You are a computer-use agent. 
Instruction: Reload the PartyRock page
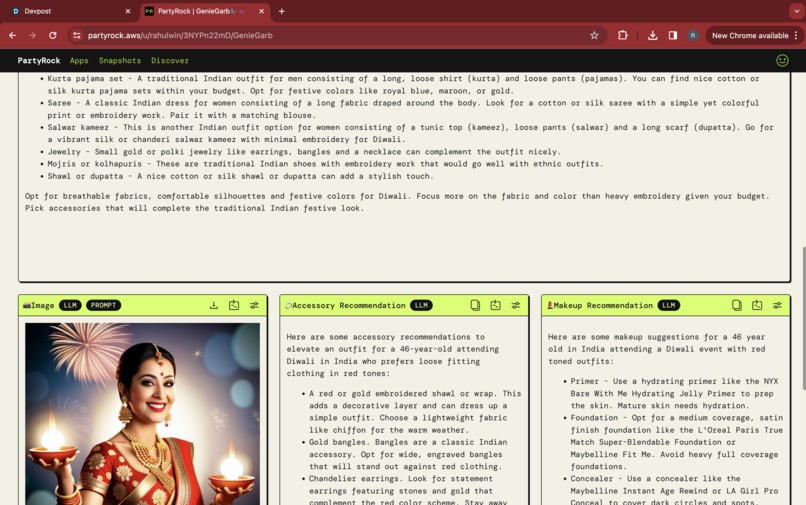pos(52,35)
